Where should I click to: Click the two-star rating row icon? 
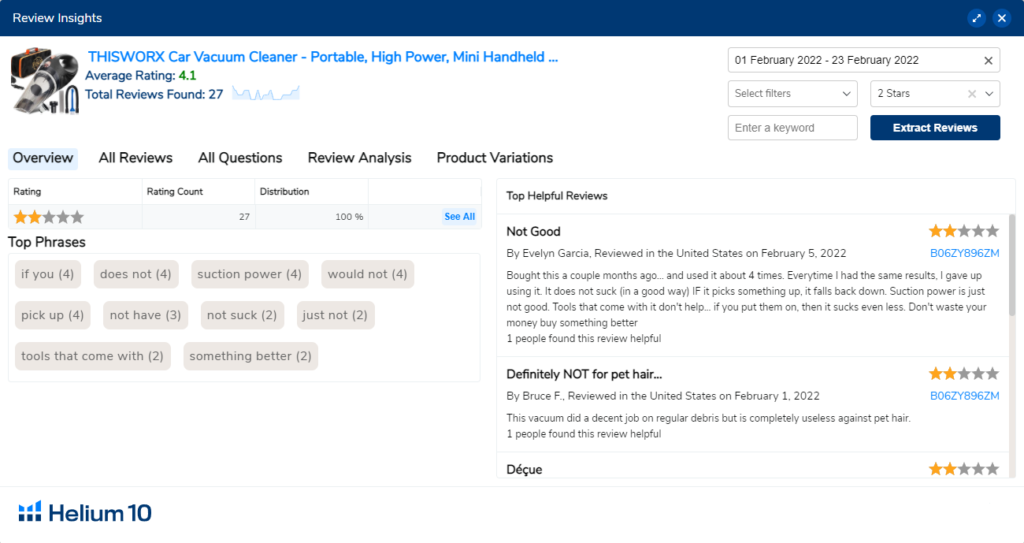[48, 217]
